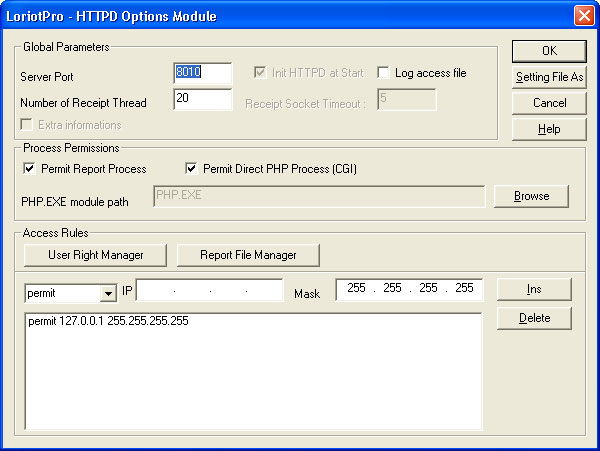Click the Mask address field

tap(408, 289)
